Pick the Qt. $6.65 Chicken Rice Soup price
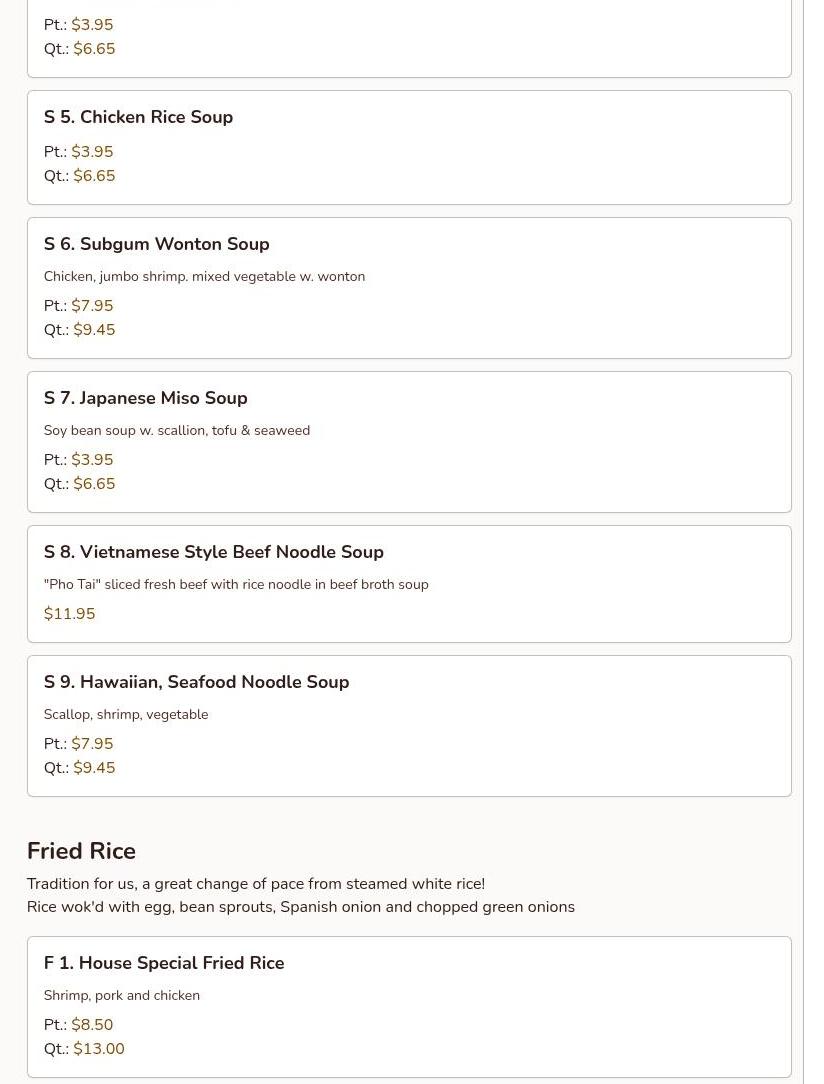Image resolution: width=824 pixels, height=1084 pixels. coord(93,176)
